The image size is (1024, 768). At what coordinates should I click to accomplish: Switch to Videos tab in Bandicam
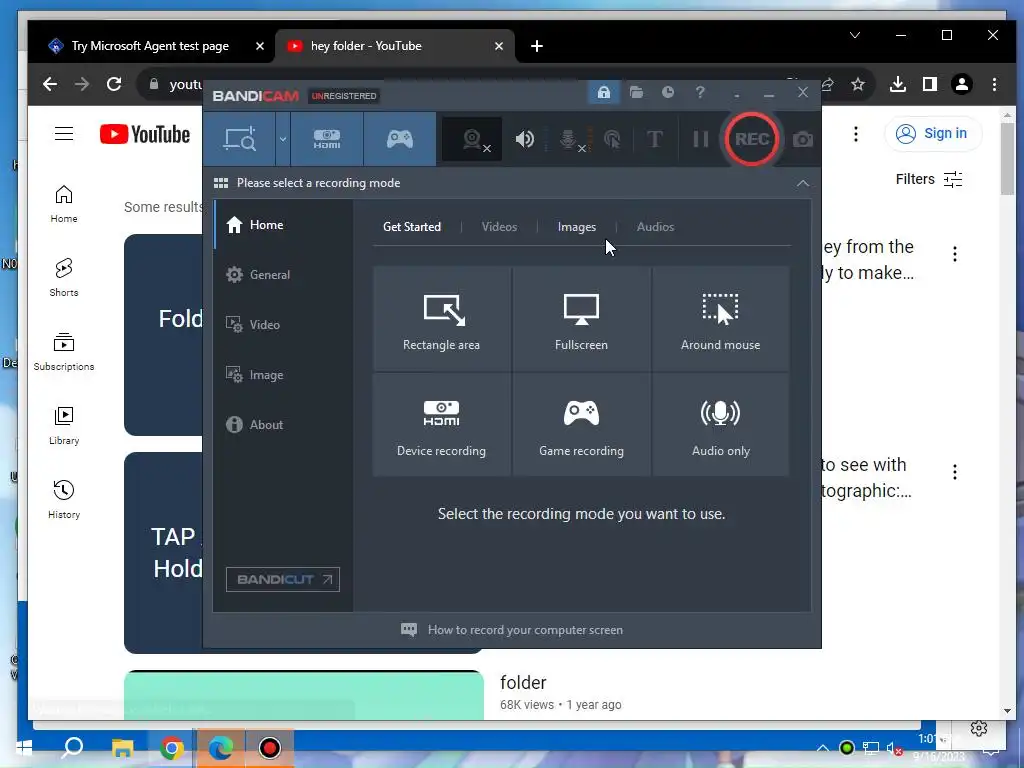coord(500,227)
